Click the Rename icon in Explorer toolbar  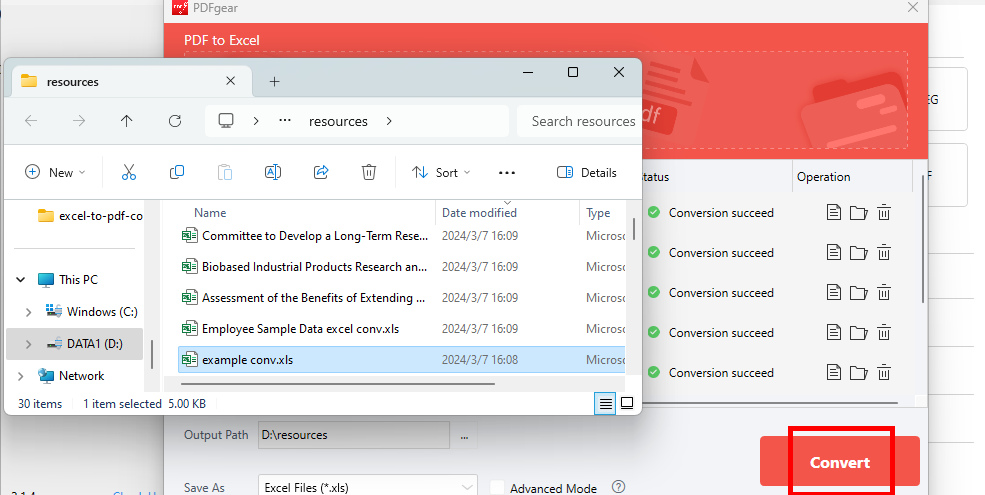[273, 172]
